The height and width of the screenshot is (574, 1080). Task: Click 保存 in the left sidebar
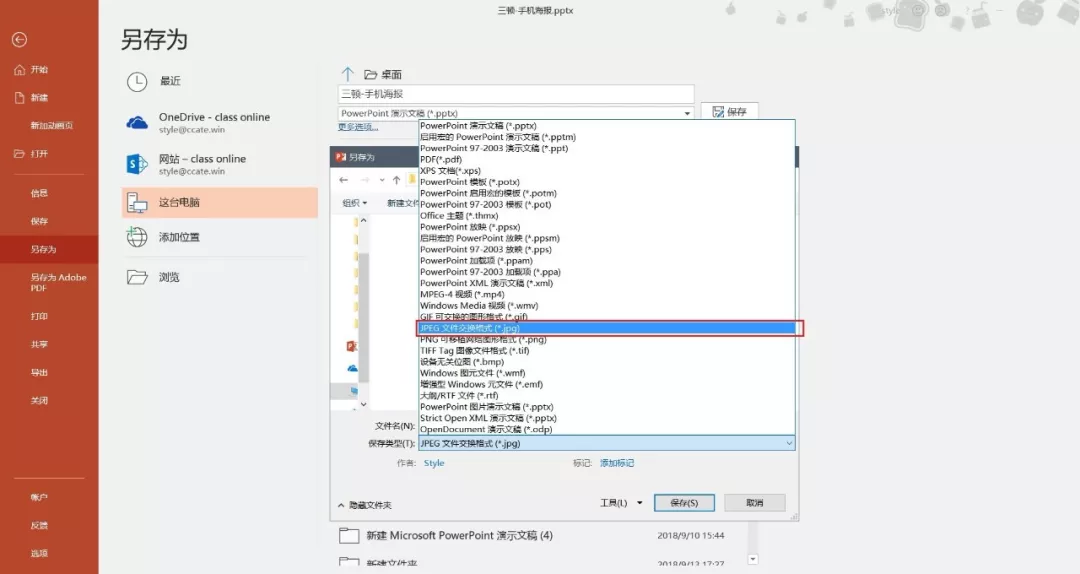(39, 221)
